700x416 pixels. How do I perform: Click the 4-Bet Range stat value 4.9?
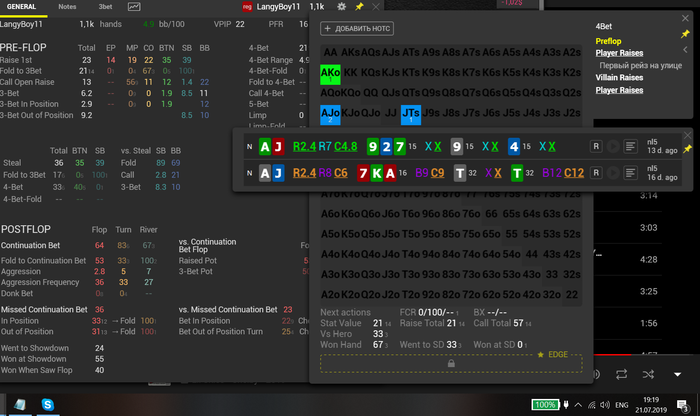point(304,60)
